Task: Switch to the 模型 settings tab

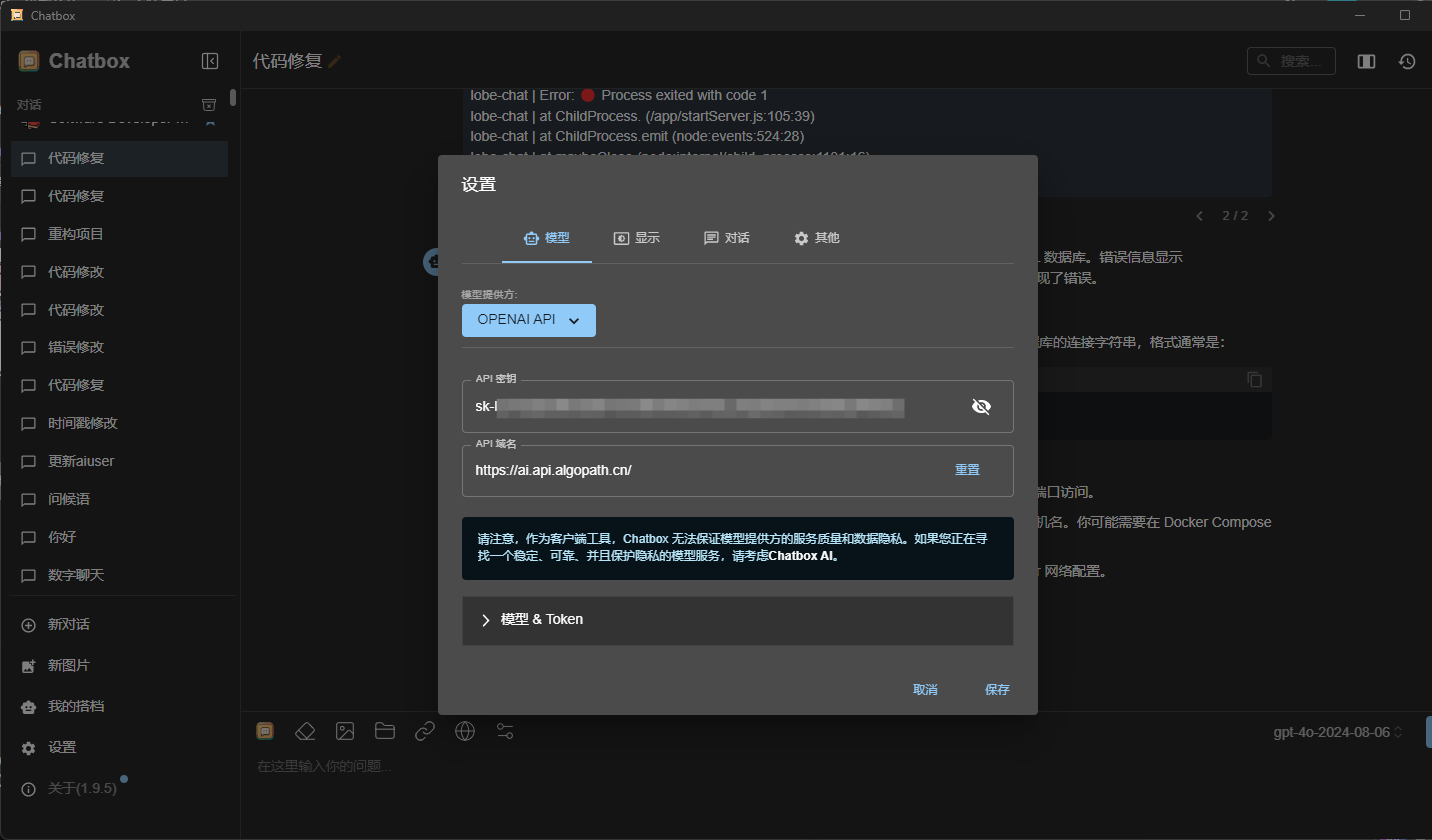Action: 547,238
